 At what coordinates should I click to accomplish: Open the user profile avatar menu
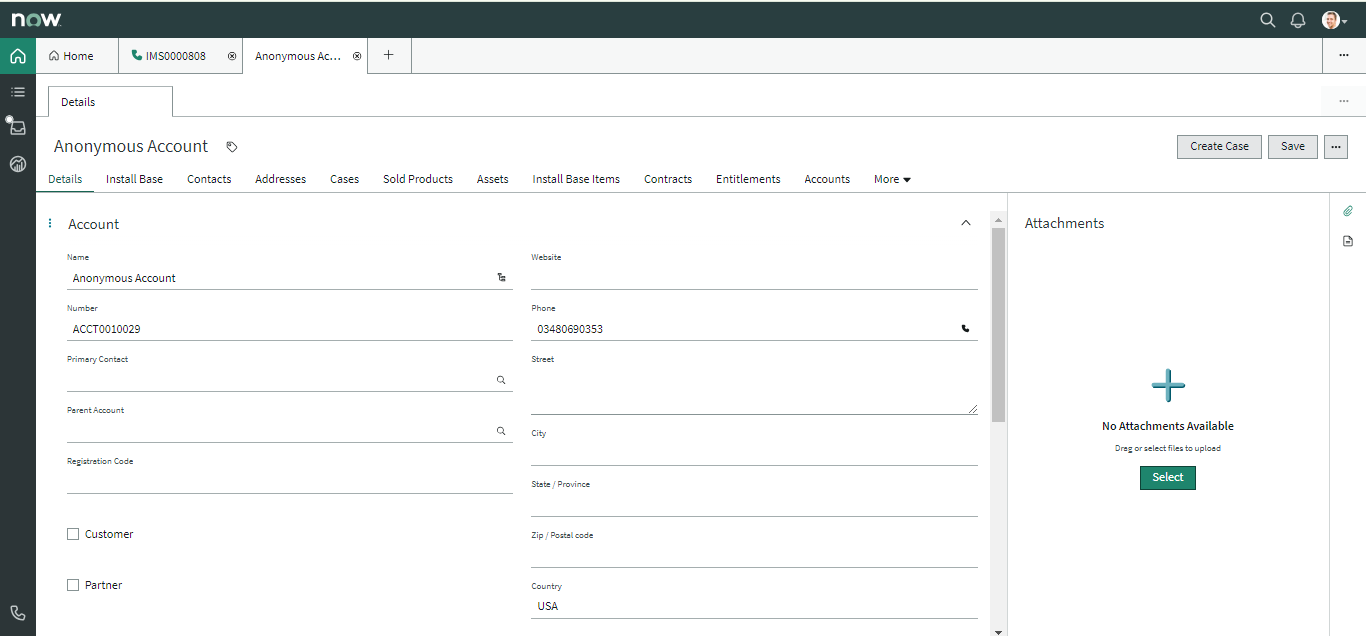[x=1334, y=20]
